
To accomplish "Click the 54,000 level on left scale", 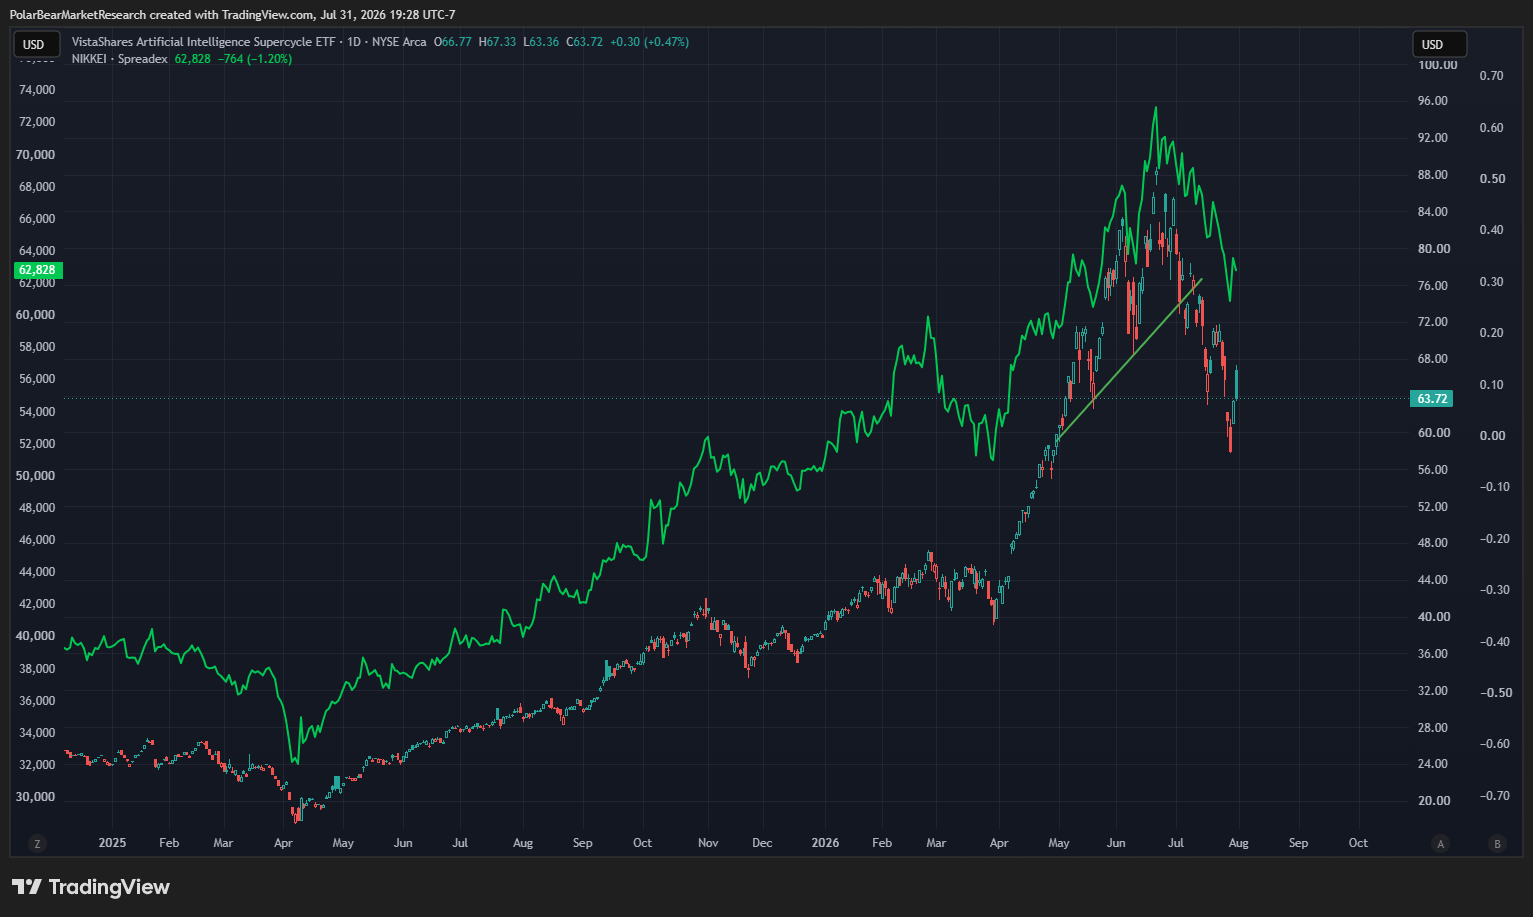I will click(37, 412).
